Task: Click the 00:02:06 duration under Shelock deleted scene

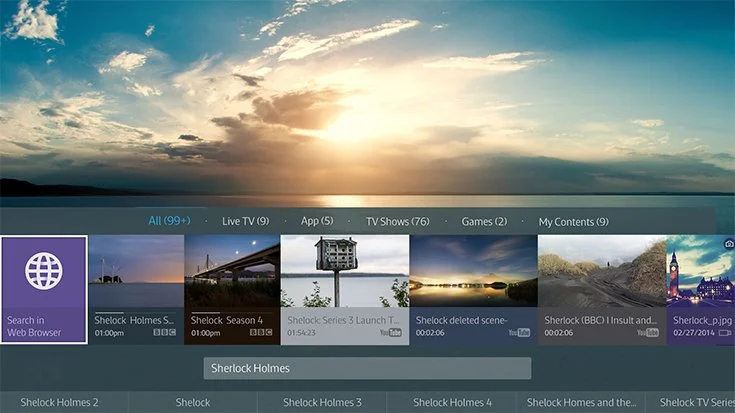Action: pyautogui.click(x=430, y=333)
